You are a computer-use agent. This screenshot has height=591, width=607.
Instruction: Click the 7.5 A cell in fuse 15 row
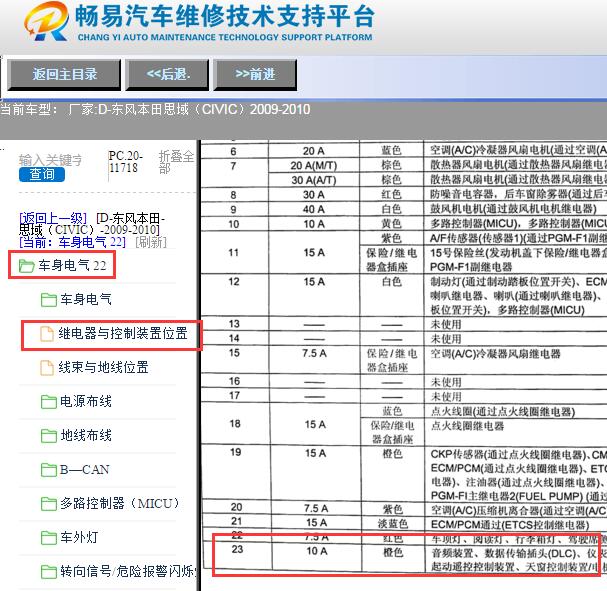(314, 353)
